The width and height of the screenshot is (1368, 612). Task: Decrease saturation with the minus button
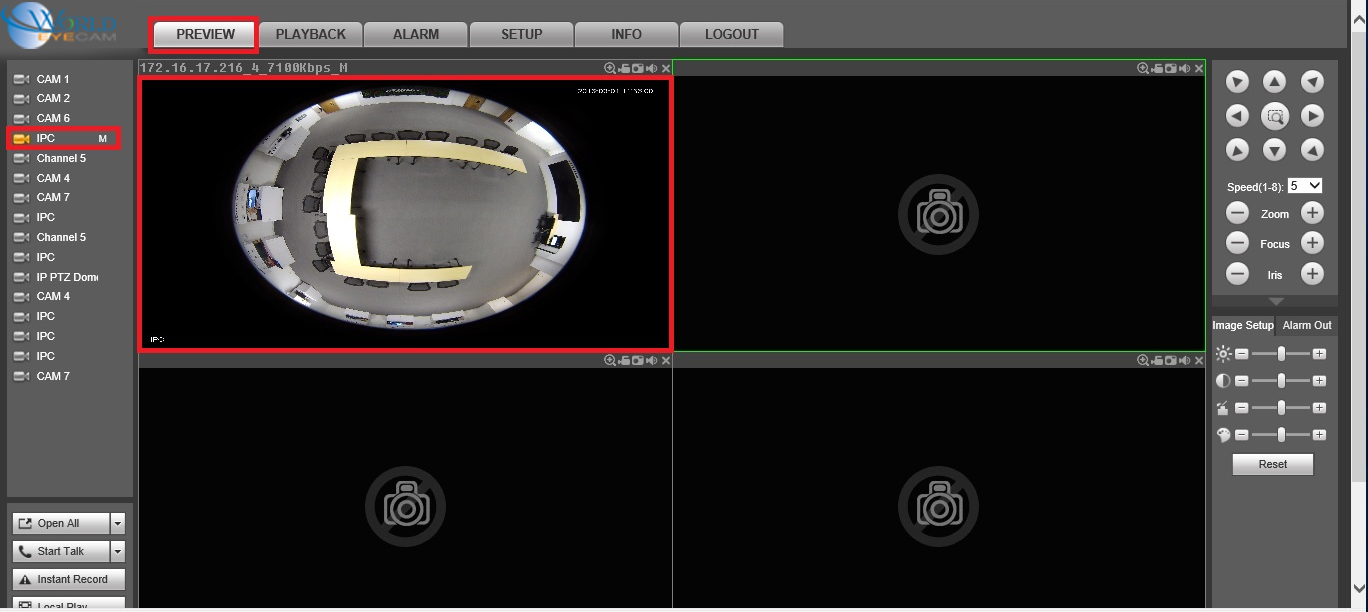coord(1242,408)
